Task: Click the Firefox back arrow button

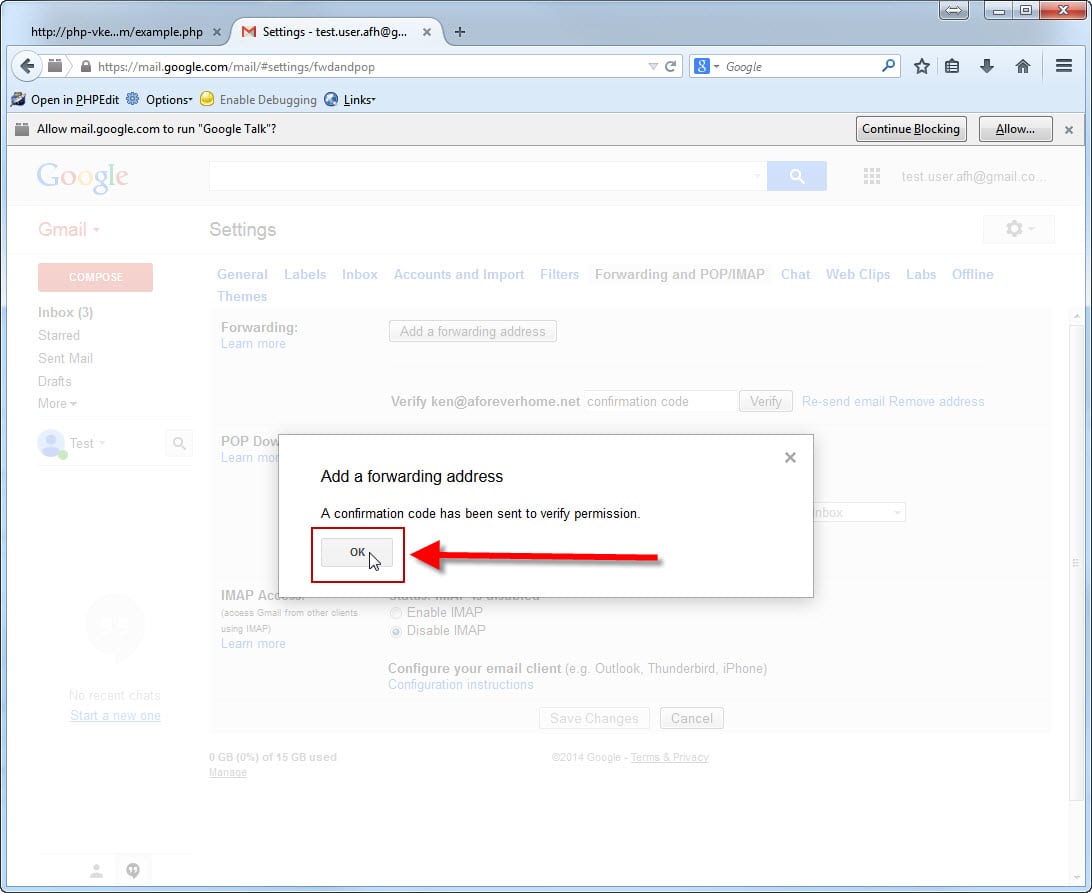Action: coord(27,66)
